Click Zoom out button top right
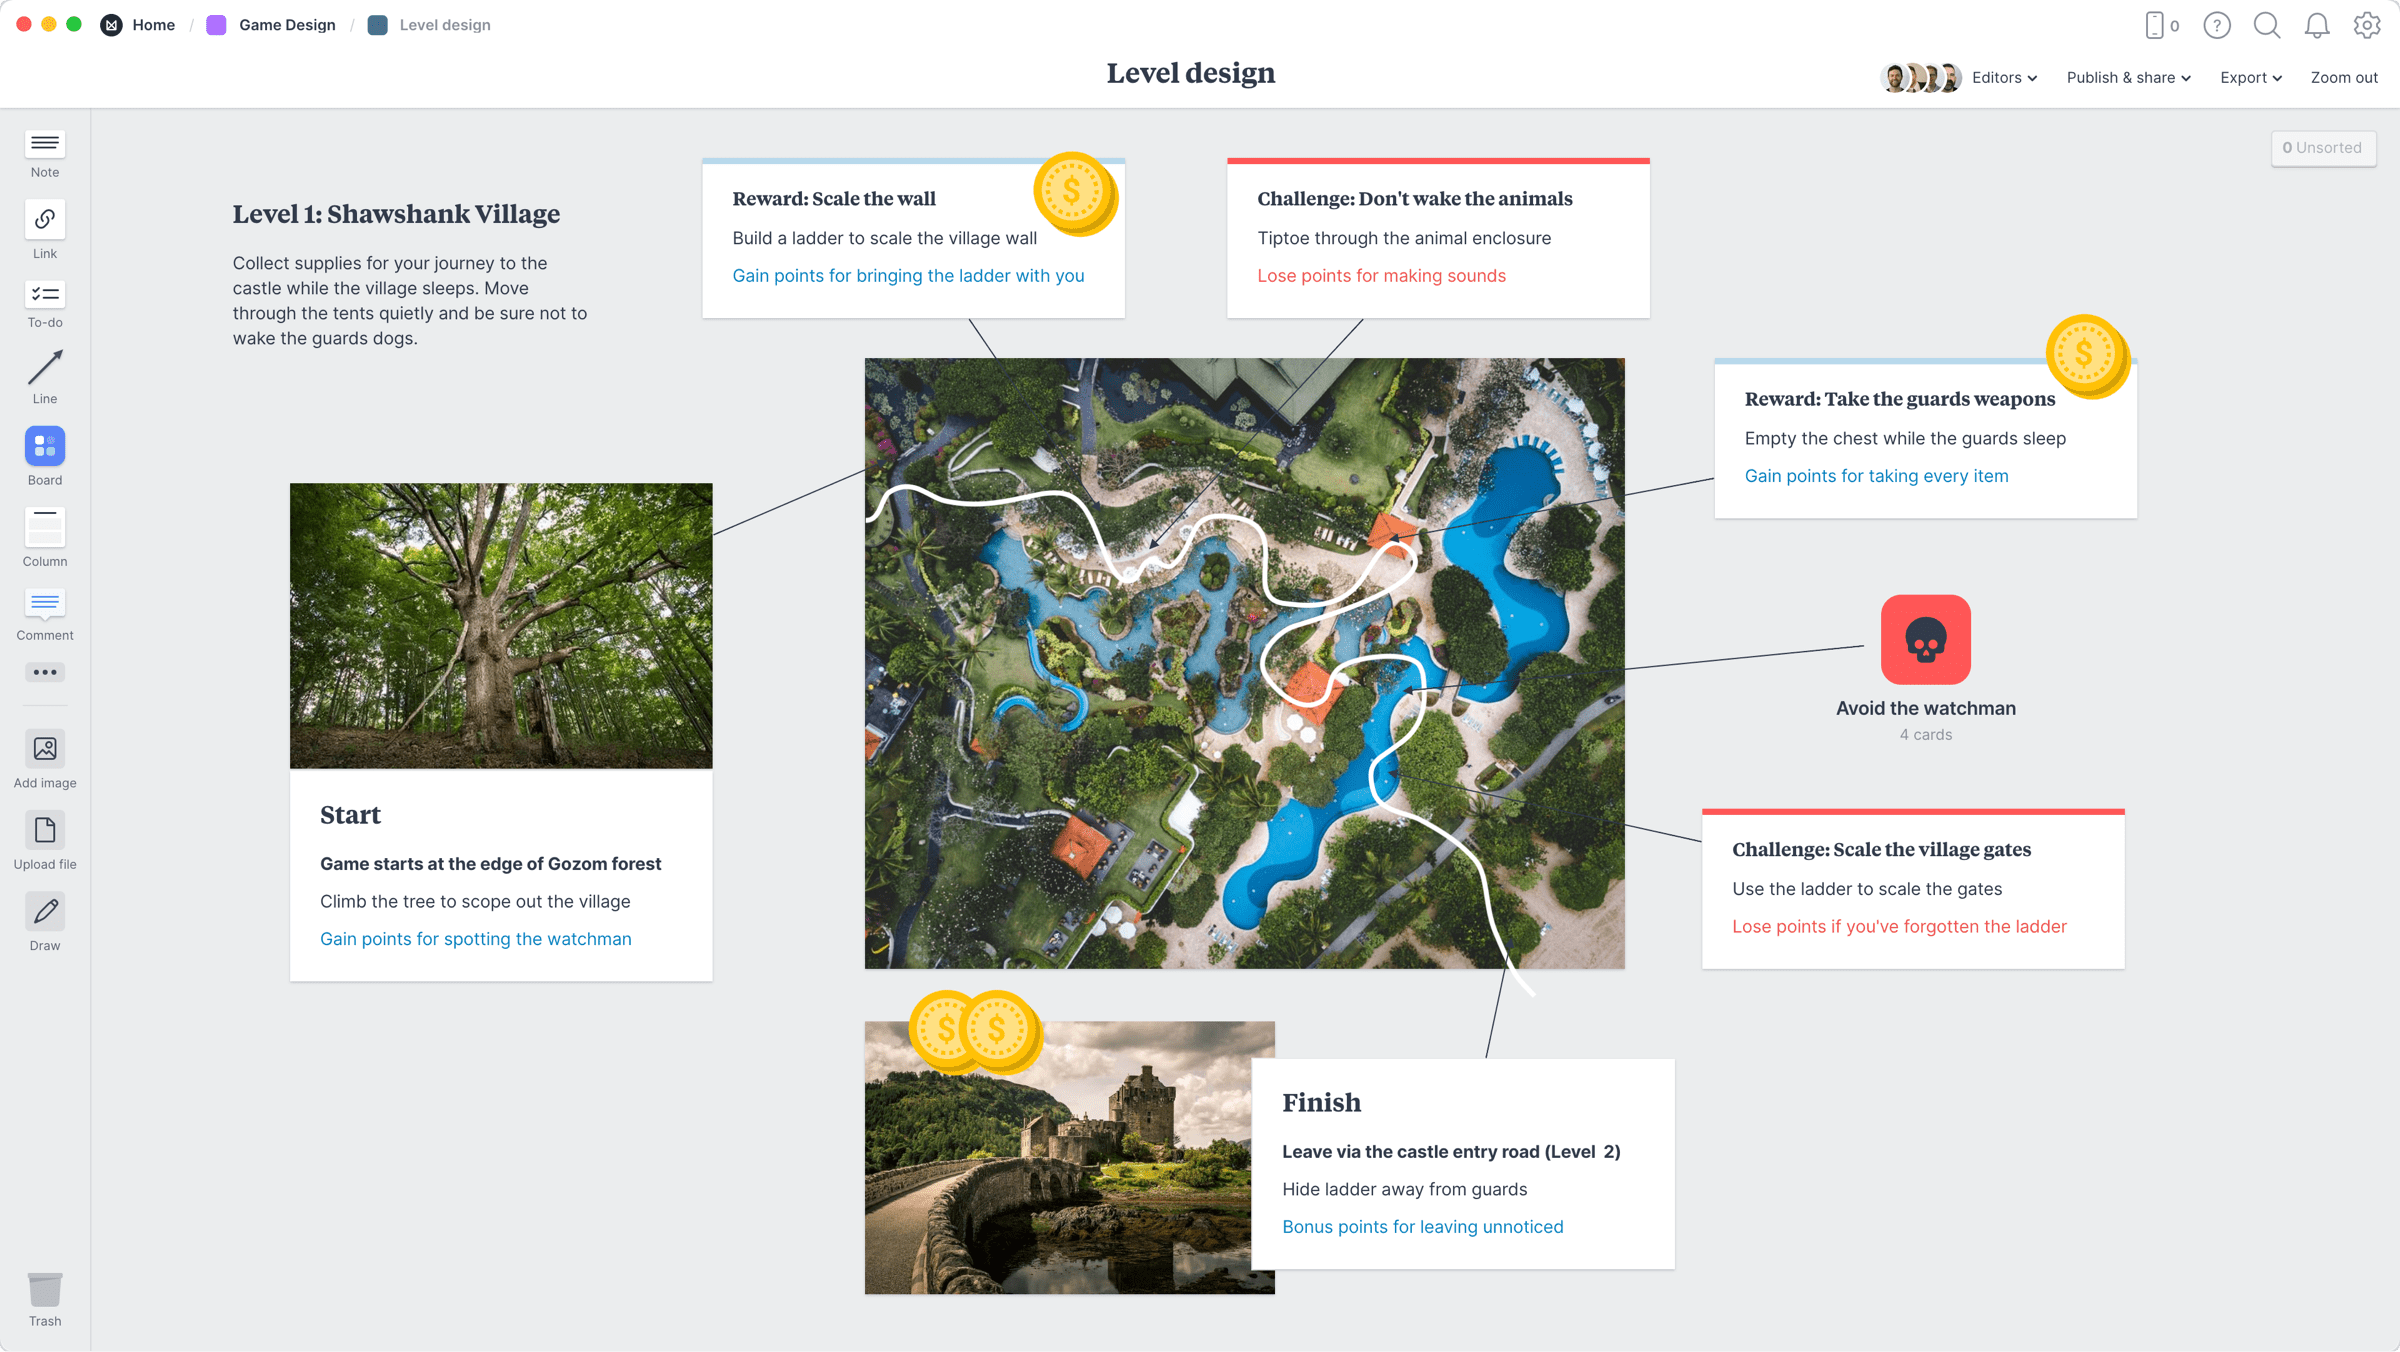Image resolution: width=2400 pixels, height=1352 pixels. (2342, 77)
